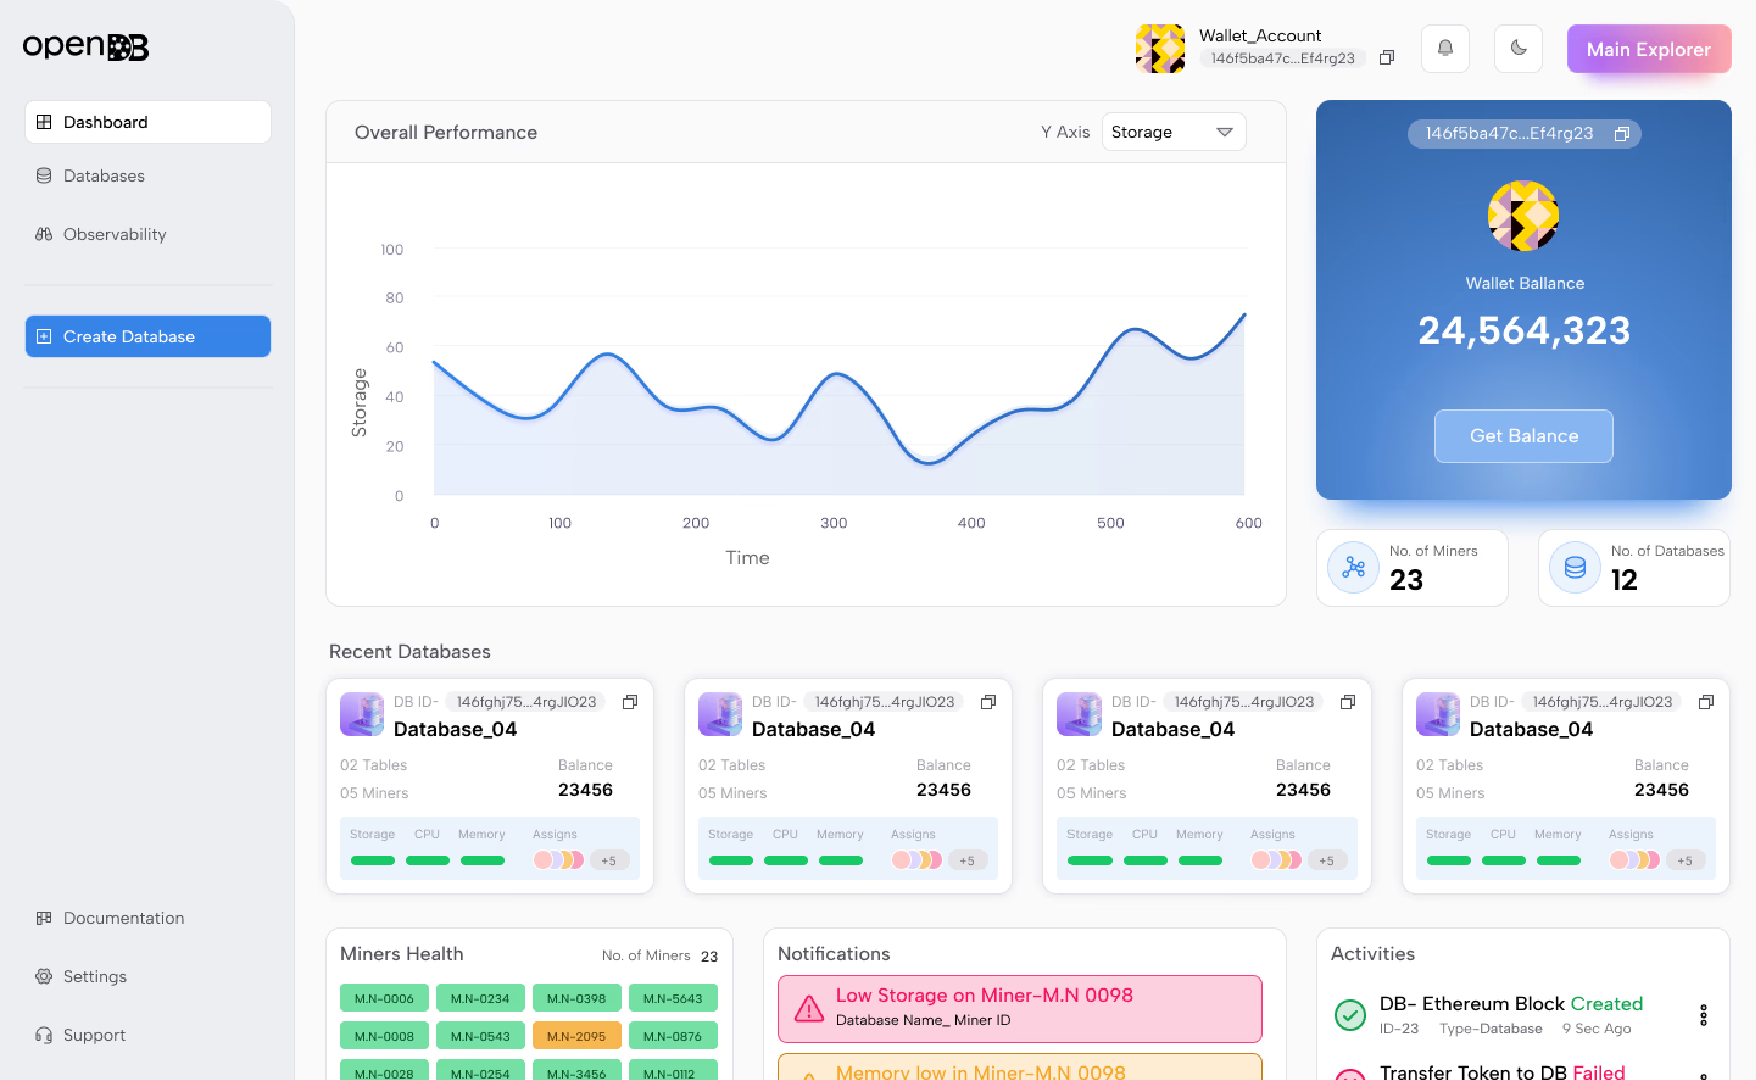
Task: Click the Main Explorer button
Action: [x=1648, y=49]
